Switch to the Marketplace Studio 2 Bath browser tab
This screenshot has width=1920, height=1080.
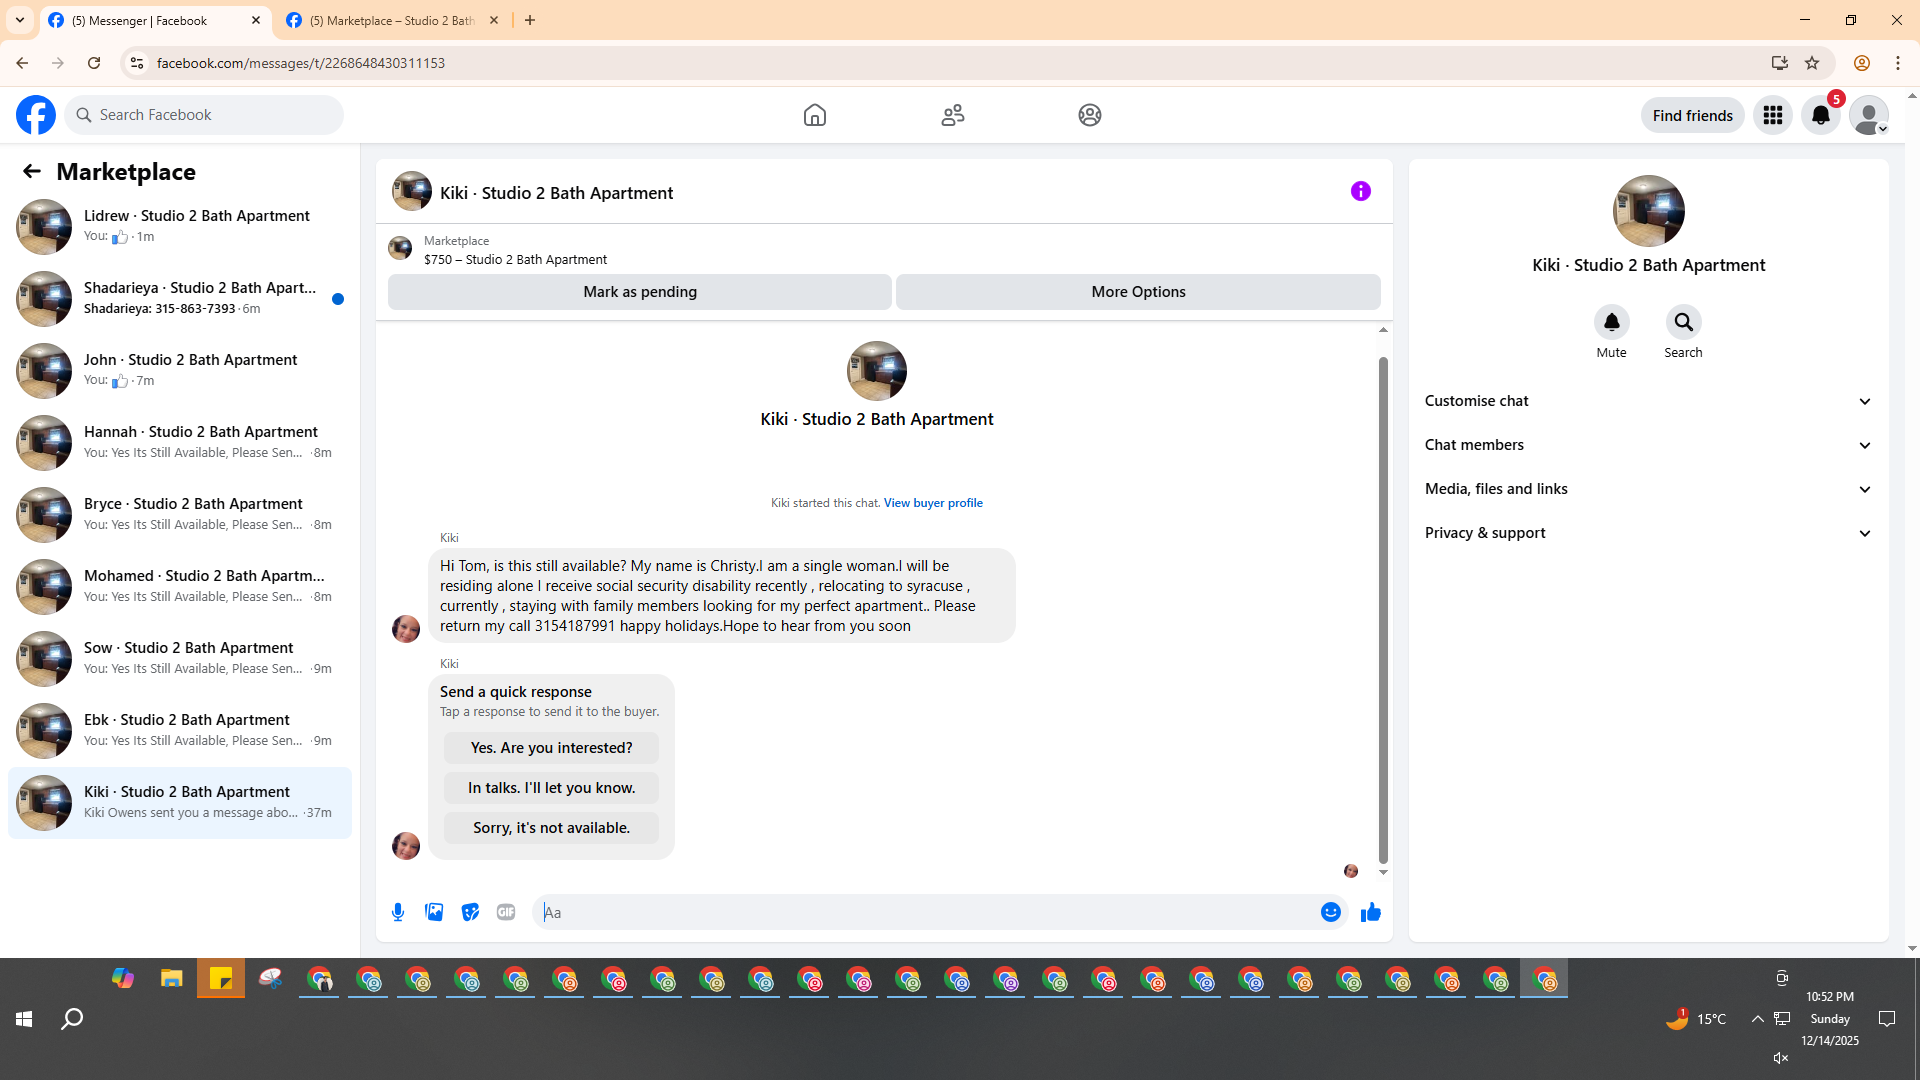(x=390, y=20)
